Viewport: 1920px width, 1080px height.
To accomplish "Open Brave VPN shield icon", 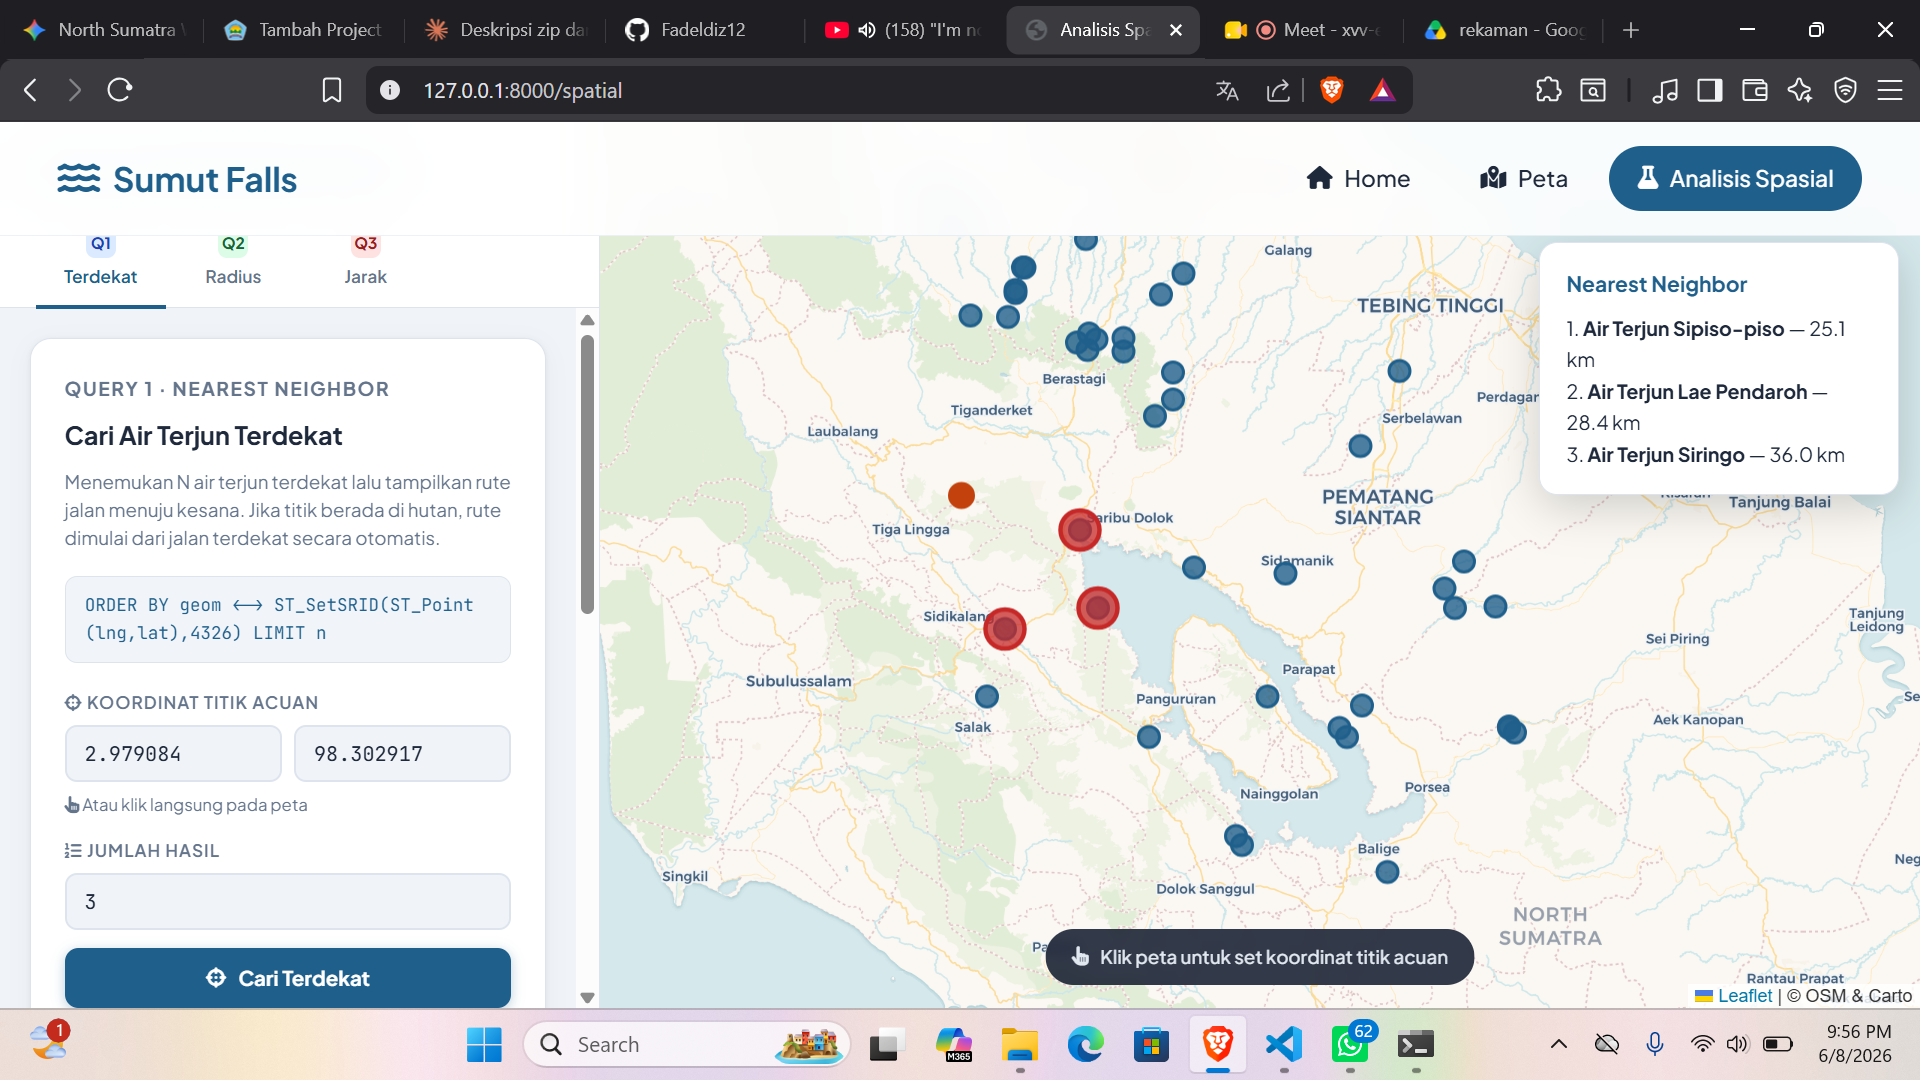I will coord(1845,91).
